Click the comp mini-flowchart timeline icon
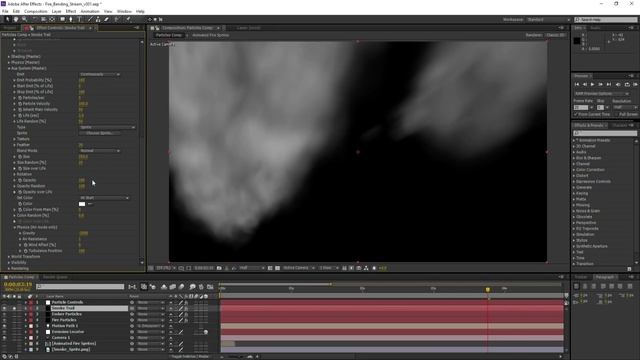640x360 pixels. click(132, 287)
